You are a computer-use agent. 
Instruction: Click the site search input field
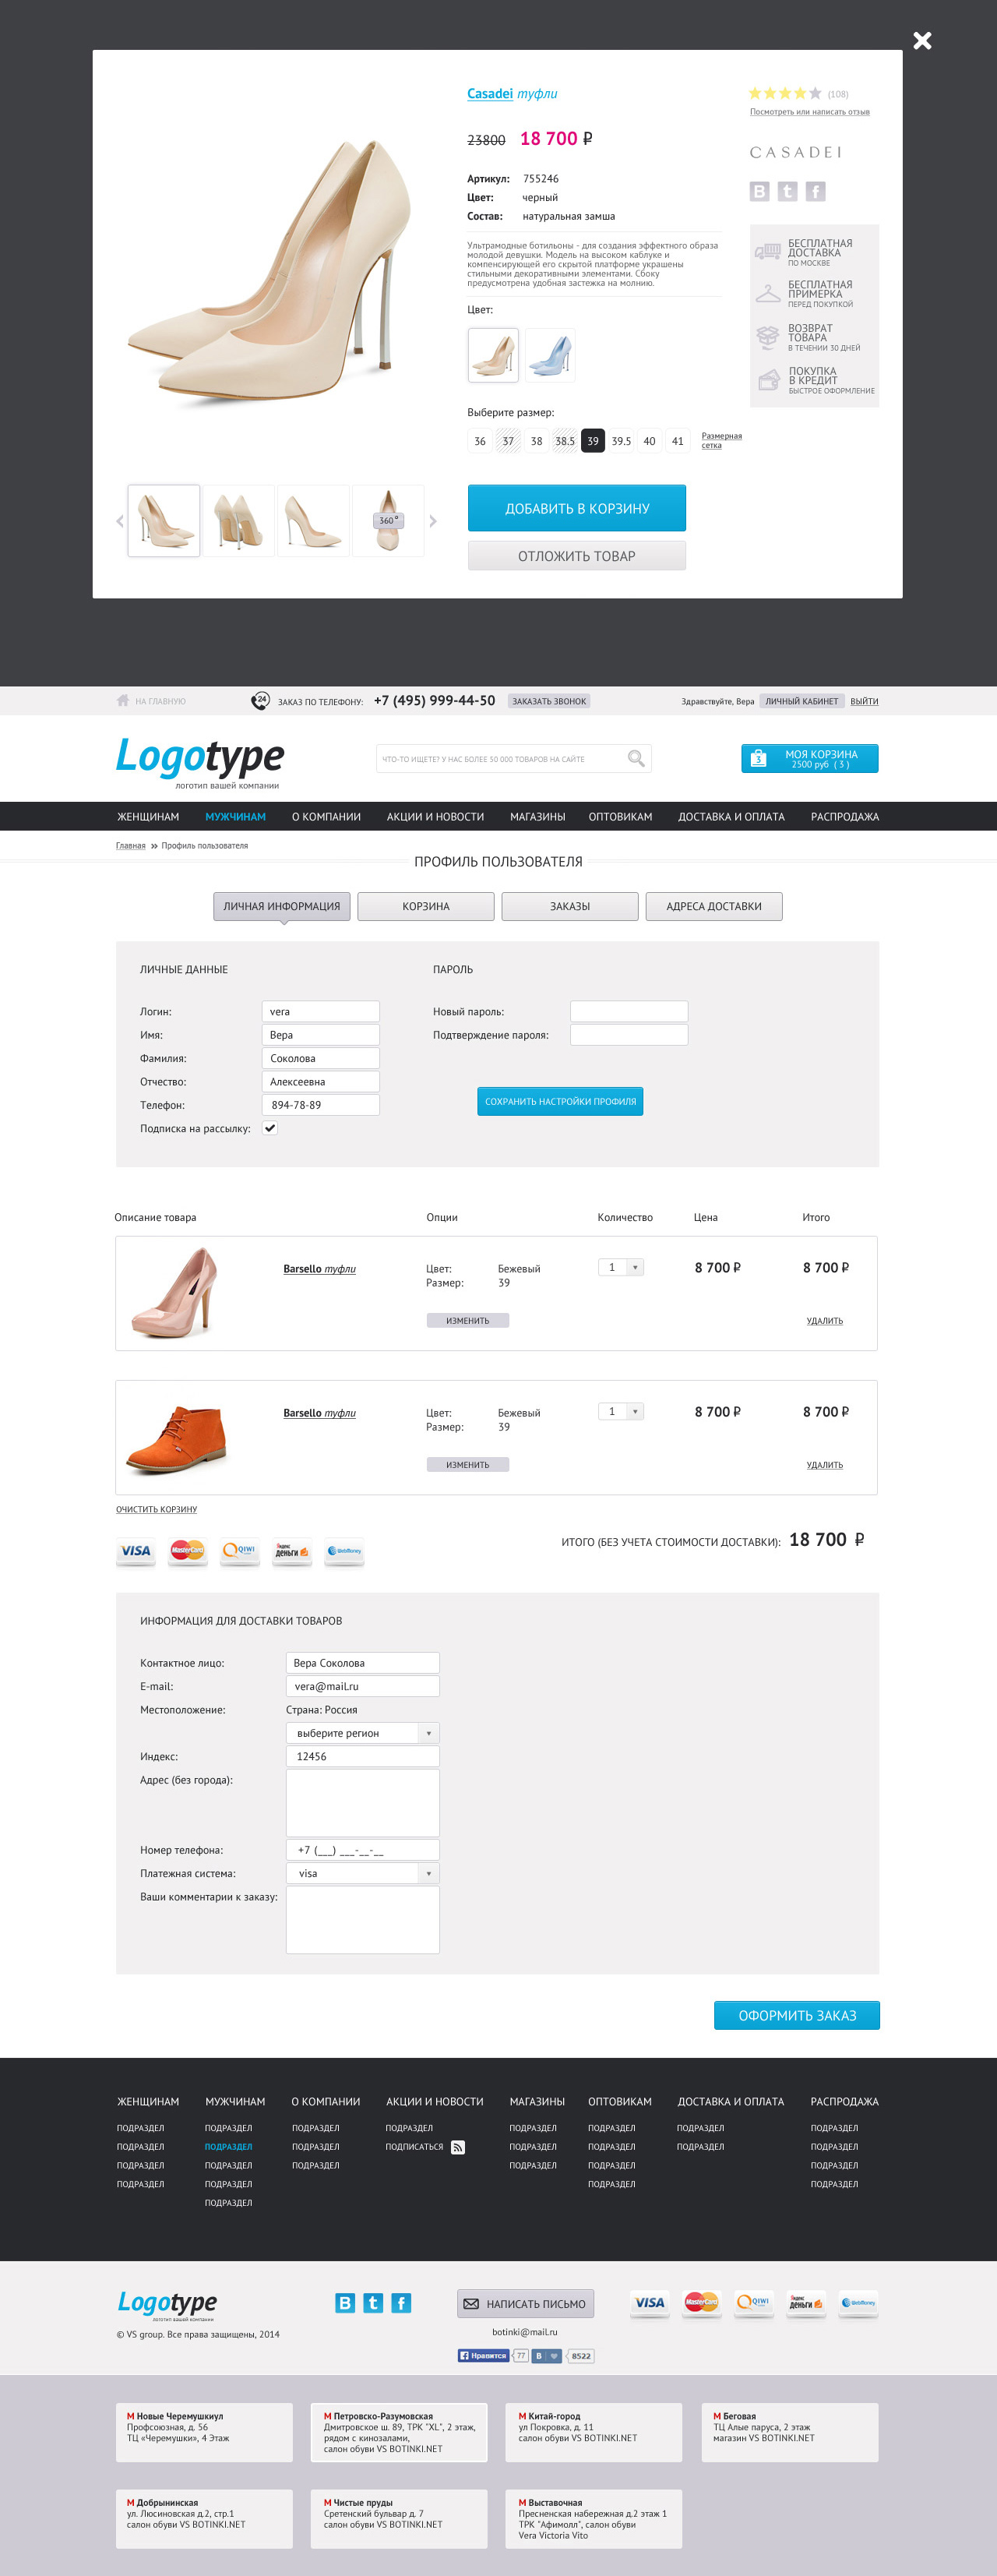tap(514, 759)
